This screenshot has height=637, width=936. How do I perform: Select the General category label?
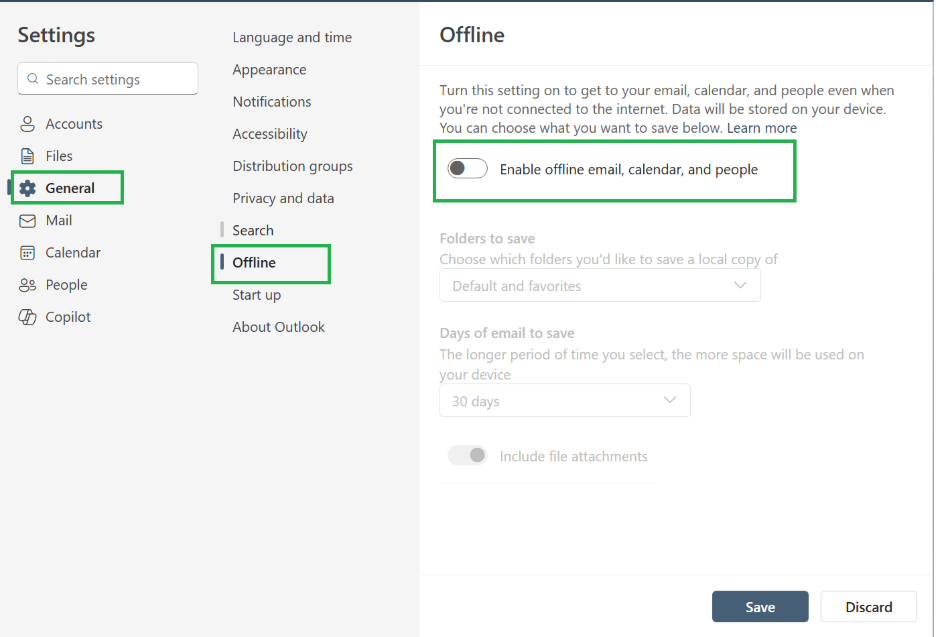pyautogui.click(x=70, y=189)
